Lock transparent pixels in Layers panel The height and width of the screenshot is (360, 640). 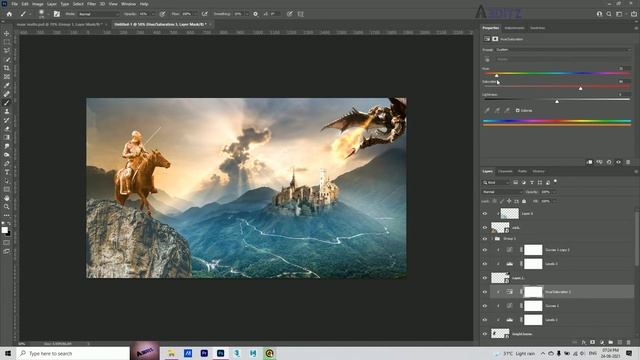(x=494, y=201)
